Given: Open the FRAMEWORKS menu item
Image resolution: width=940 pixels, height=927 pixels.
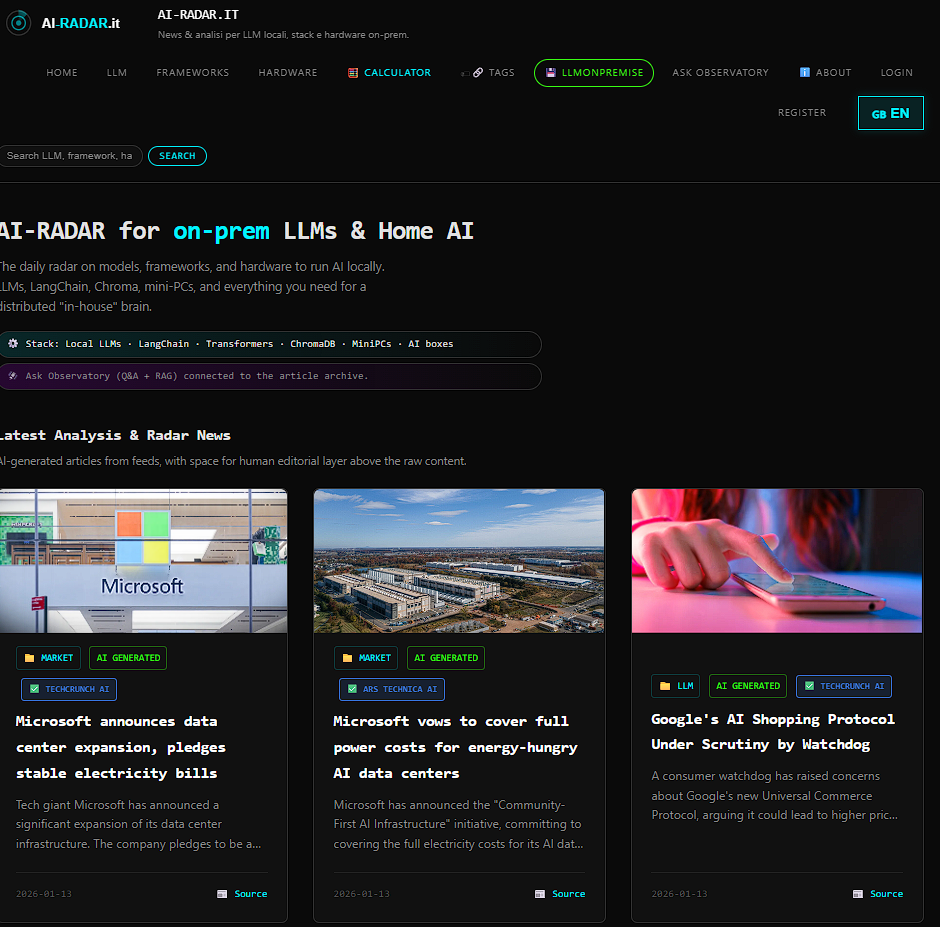Looking at the screenshot, I should coord(192,72).
